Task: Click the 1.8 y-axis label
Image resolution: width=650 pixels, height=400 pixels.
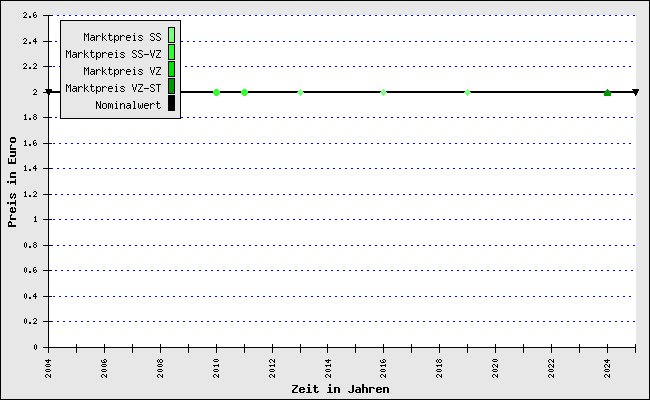Action: 30,117
